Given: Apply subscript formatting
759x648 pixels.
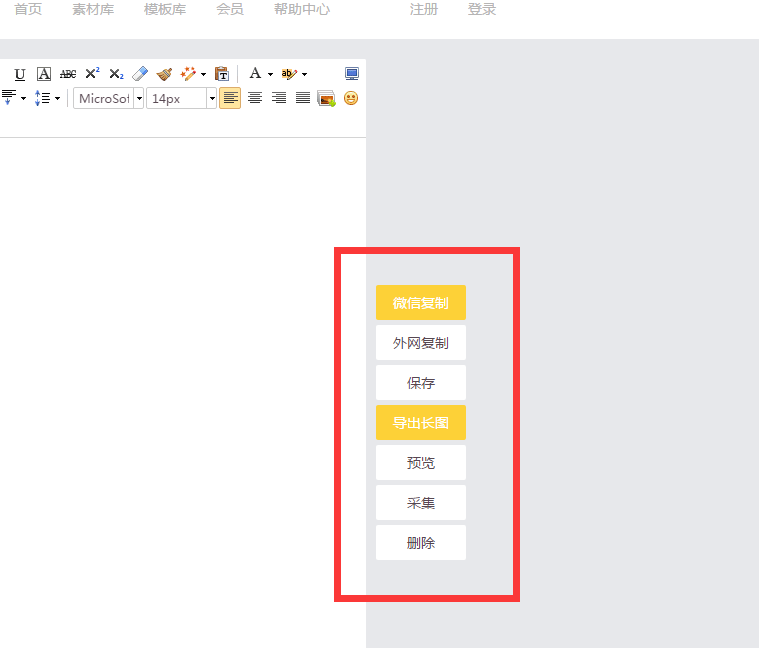Looking at the screenshot, I should pos(116,74).
